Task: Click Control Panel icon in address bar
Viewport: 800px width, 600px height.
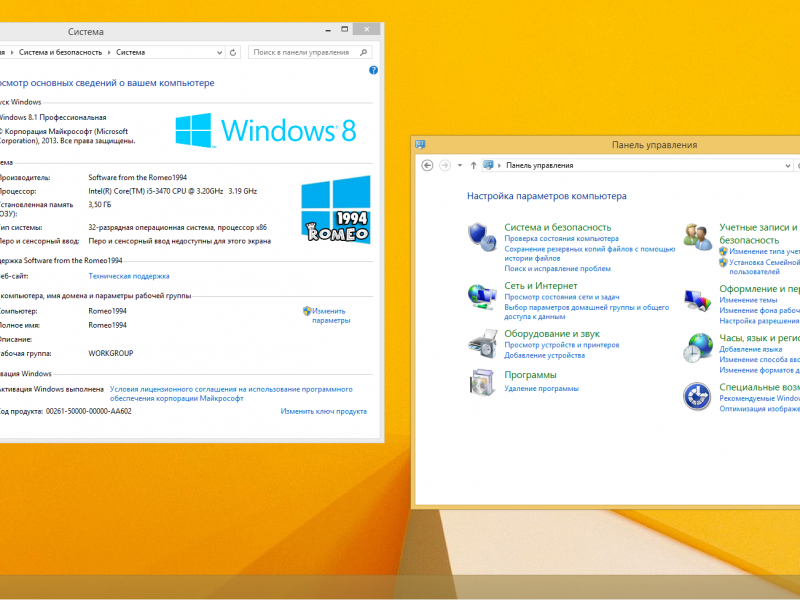Action: (x=488, y=165)
